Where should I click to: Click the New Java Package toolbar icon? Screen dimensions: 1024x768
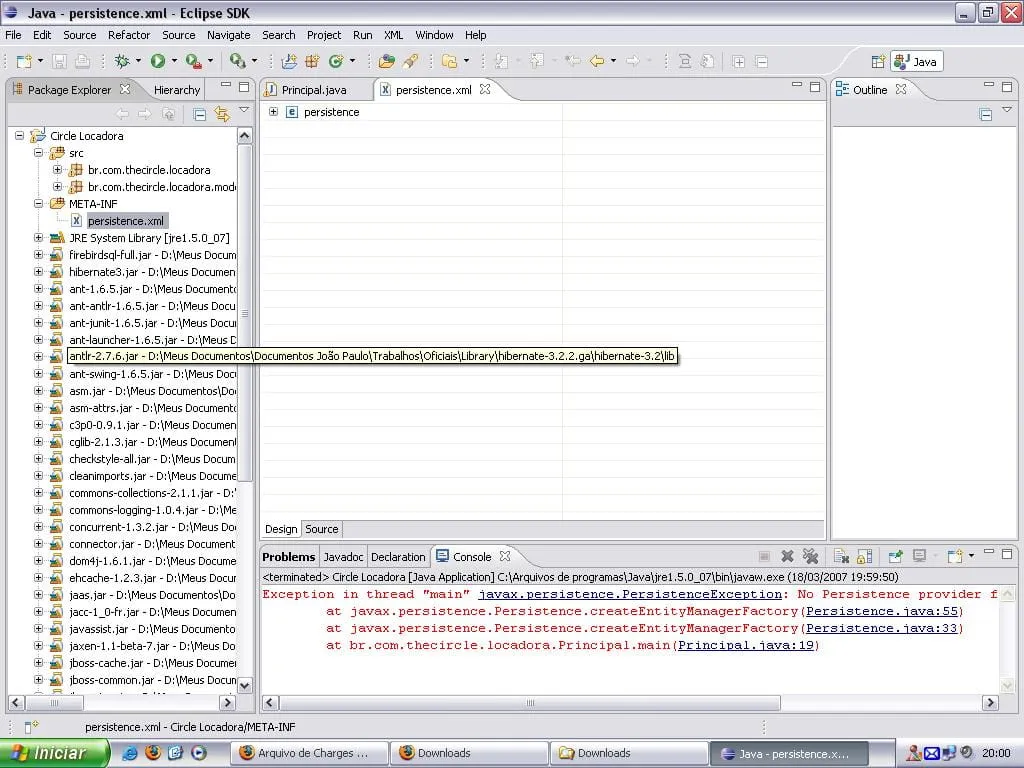point(311,61)
